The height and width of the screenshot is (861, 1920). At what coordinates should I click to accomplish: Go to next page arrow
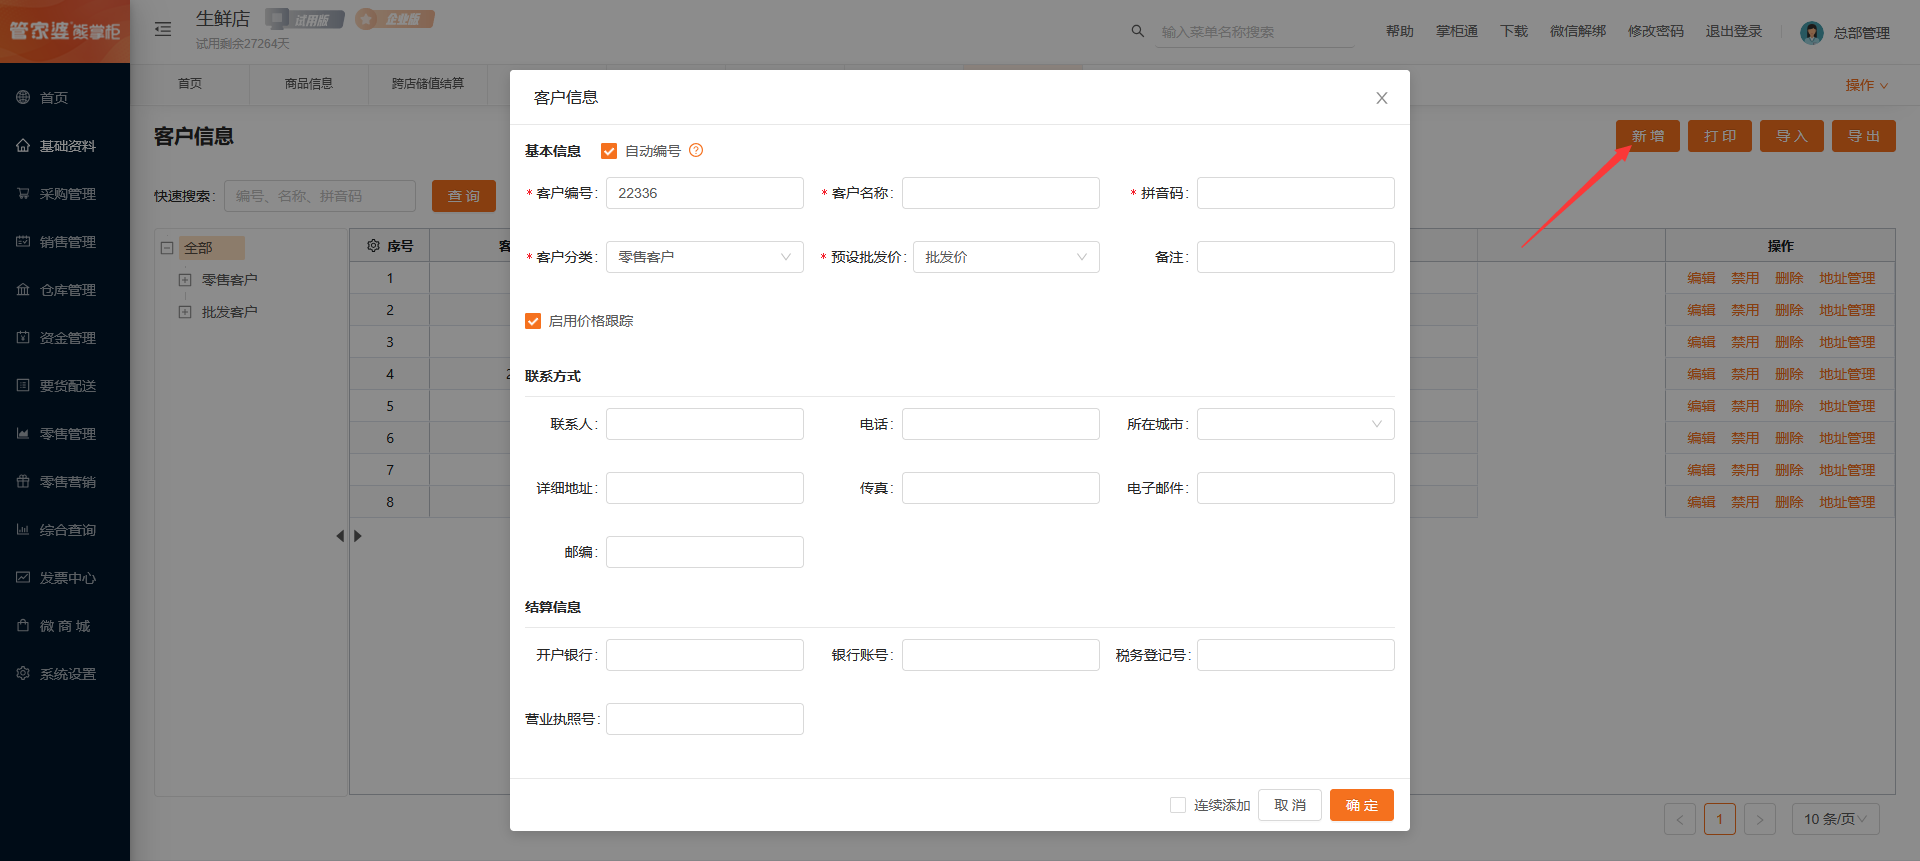(x=1760, y=819)
